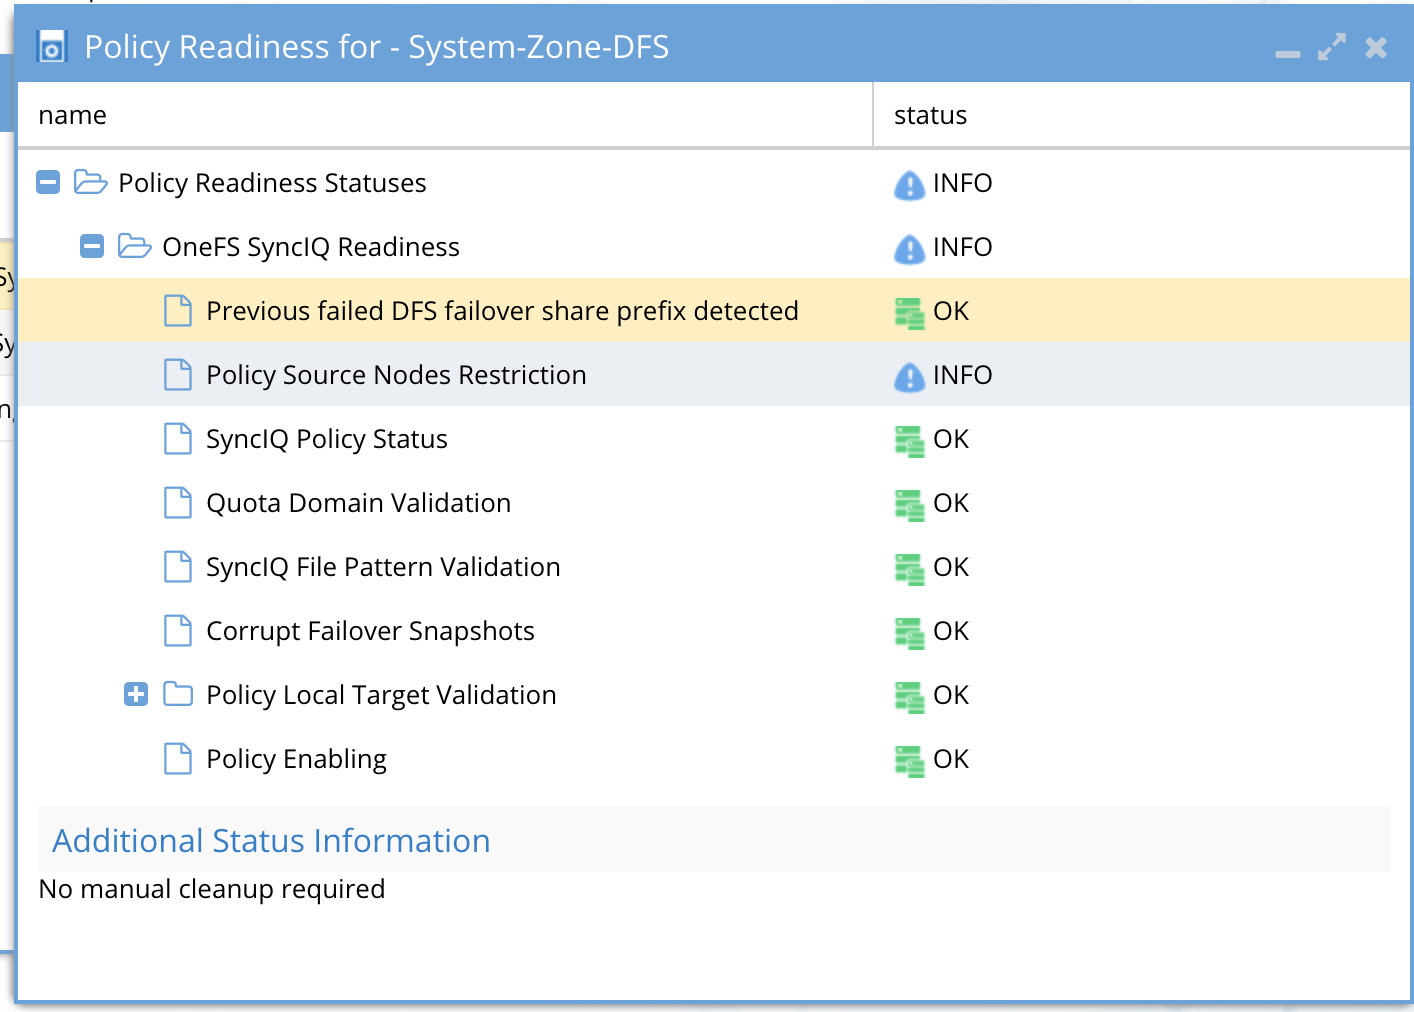Click the folder icon for OneFS SyncIQ Readiness
This screenshot has width=1414, height=1012.
tap(134, 246)
